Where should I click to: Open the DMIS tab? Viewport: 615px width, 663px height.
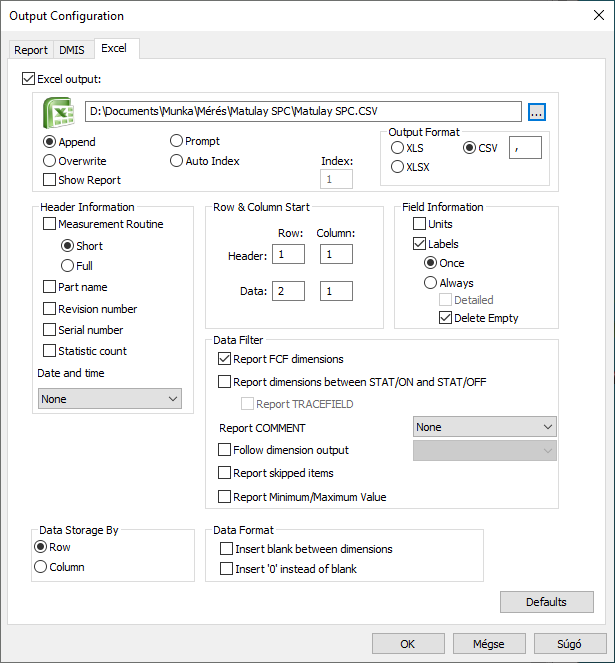click(72, 49)
